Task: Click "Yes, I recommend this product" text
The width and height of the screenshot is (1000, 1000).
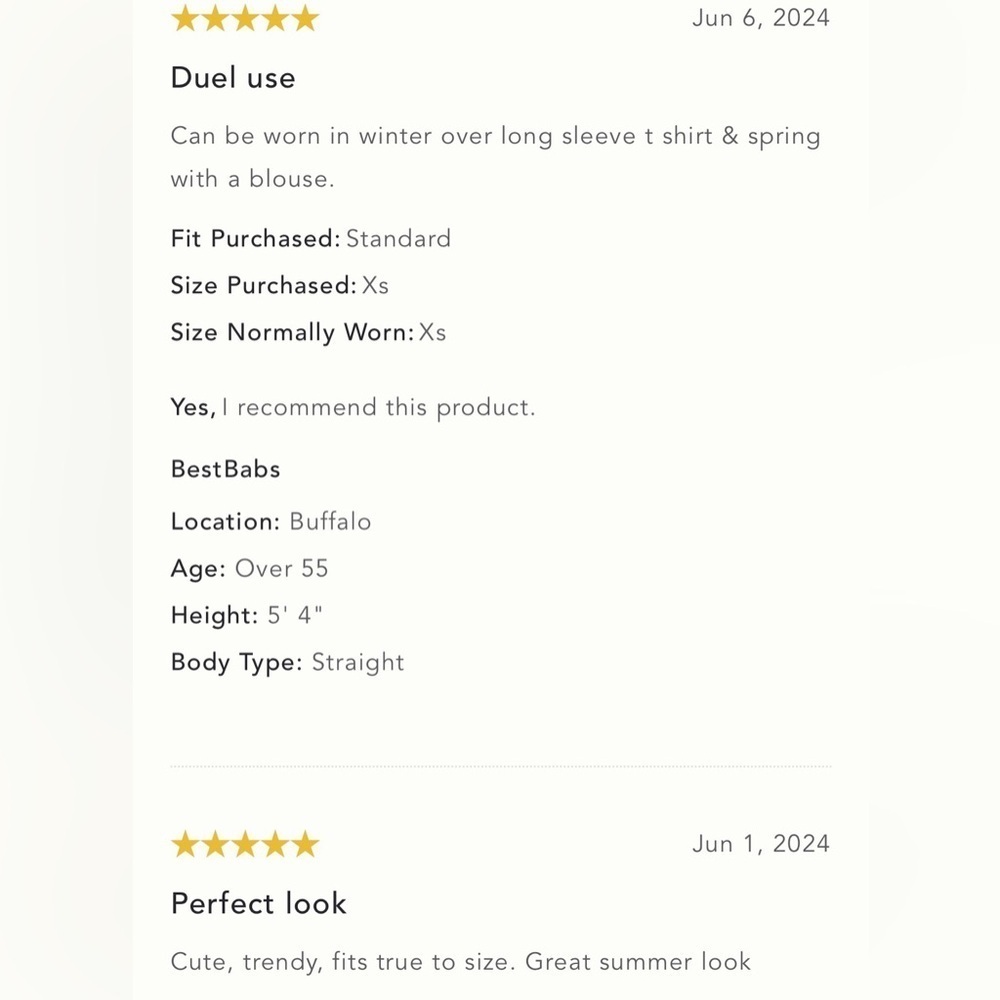Action: tap(353, 408)
